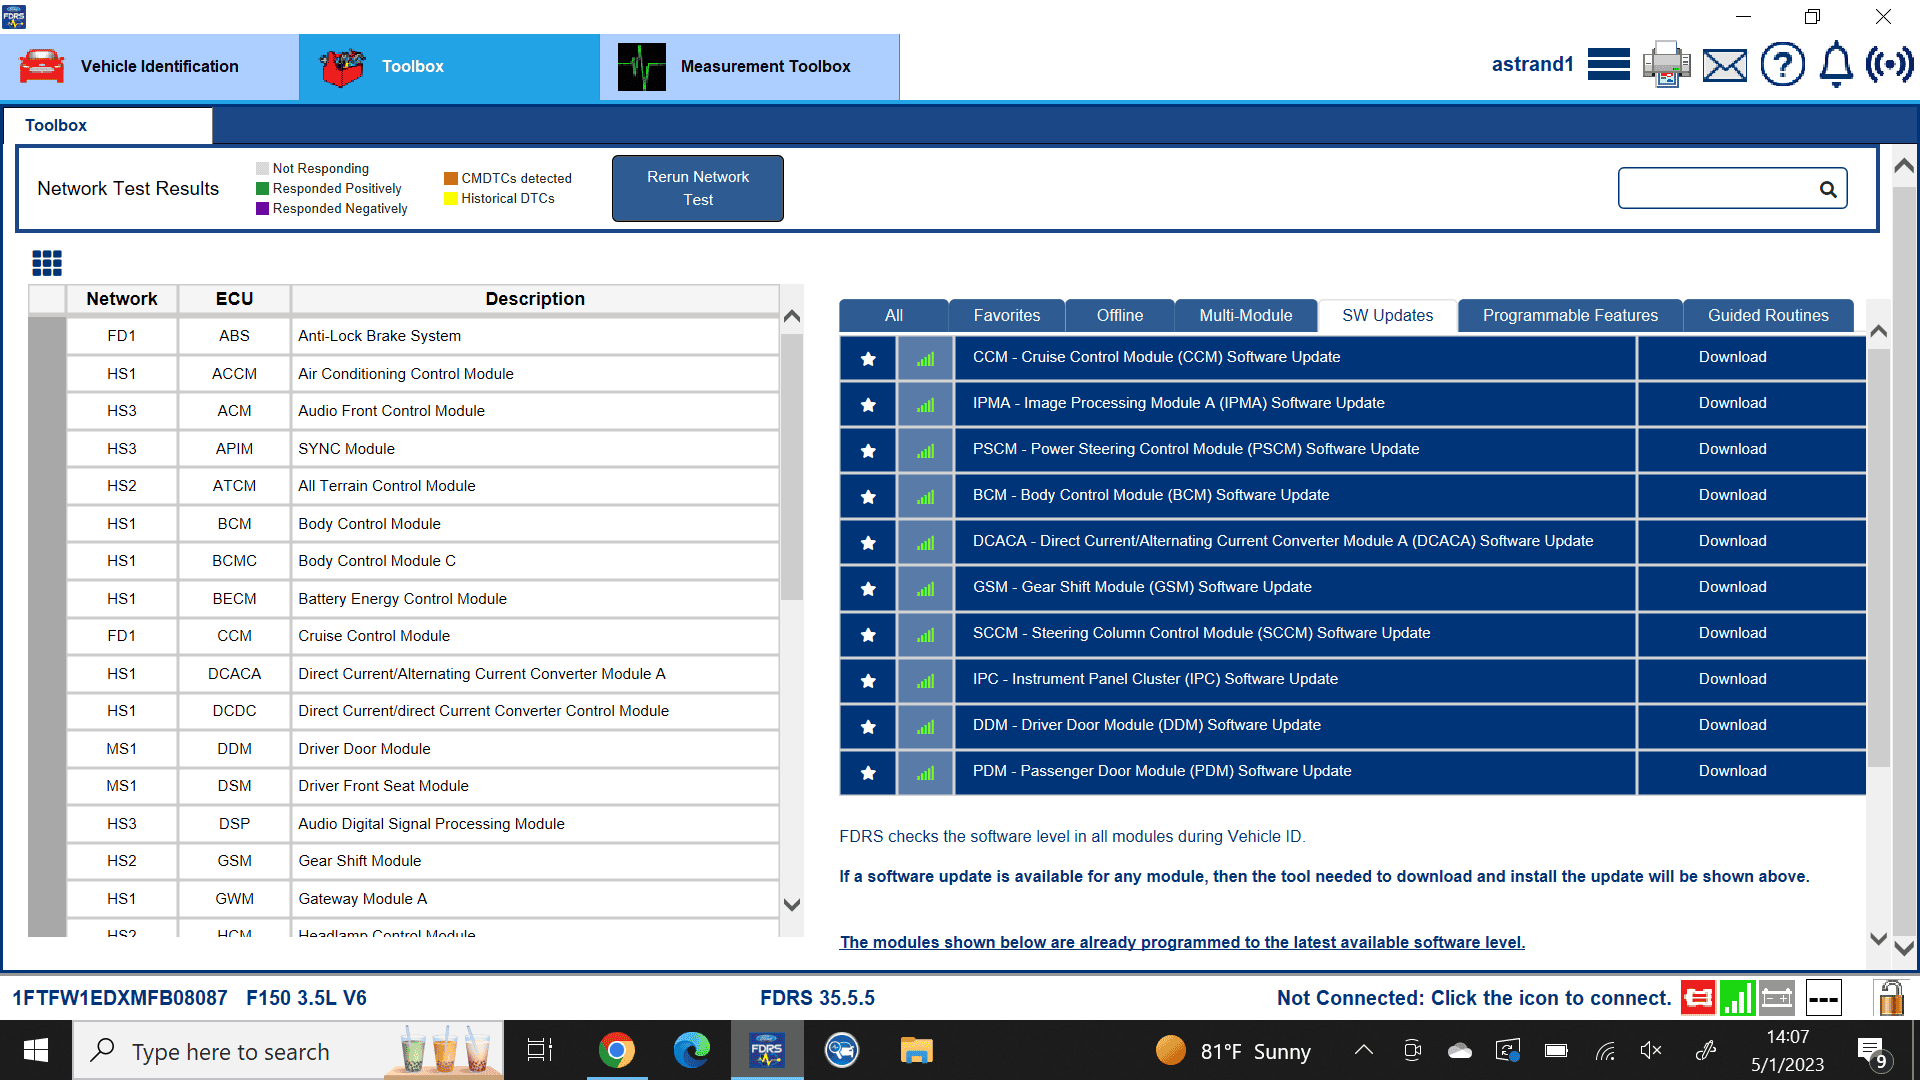Download the BCM Software Update
This screenshot has height=1080, width=1920.
1732,495
